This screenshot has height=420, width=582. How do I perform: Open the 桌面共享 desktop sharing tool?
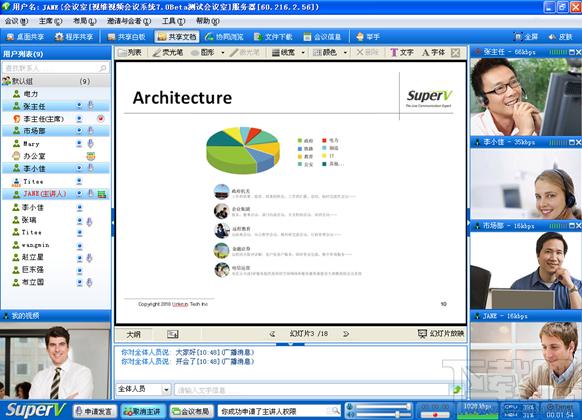tap(25, 37)
